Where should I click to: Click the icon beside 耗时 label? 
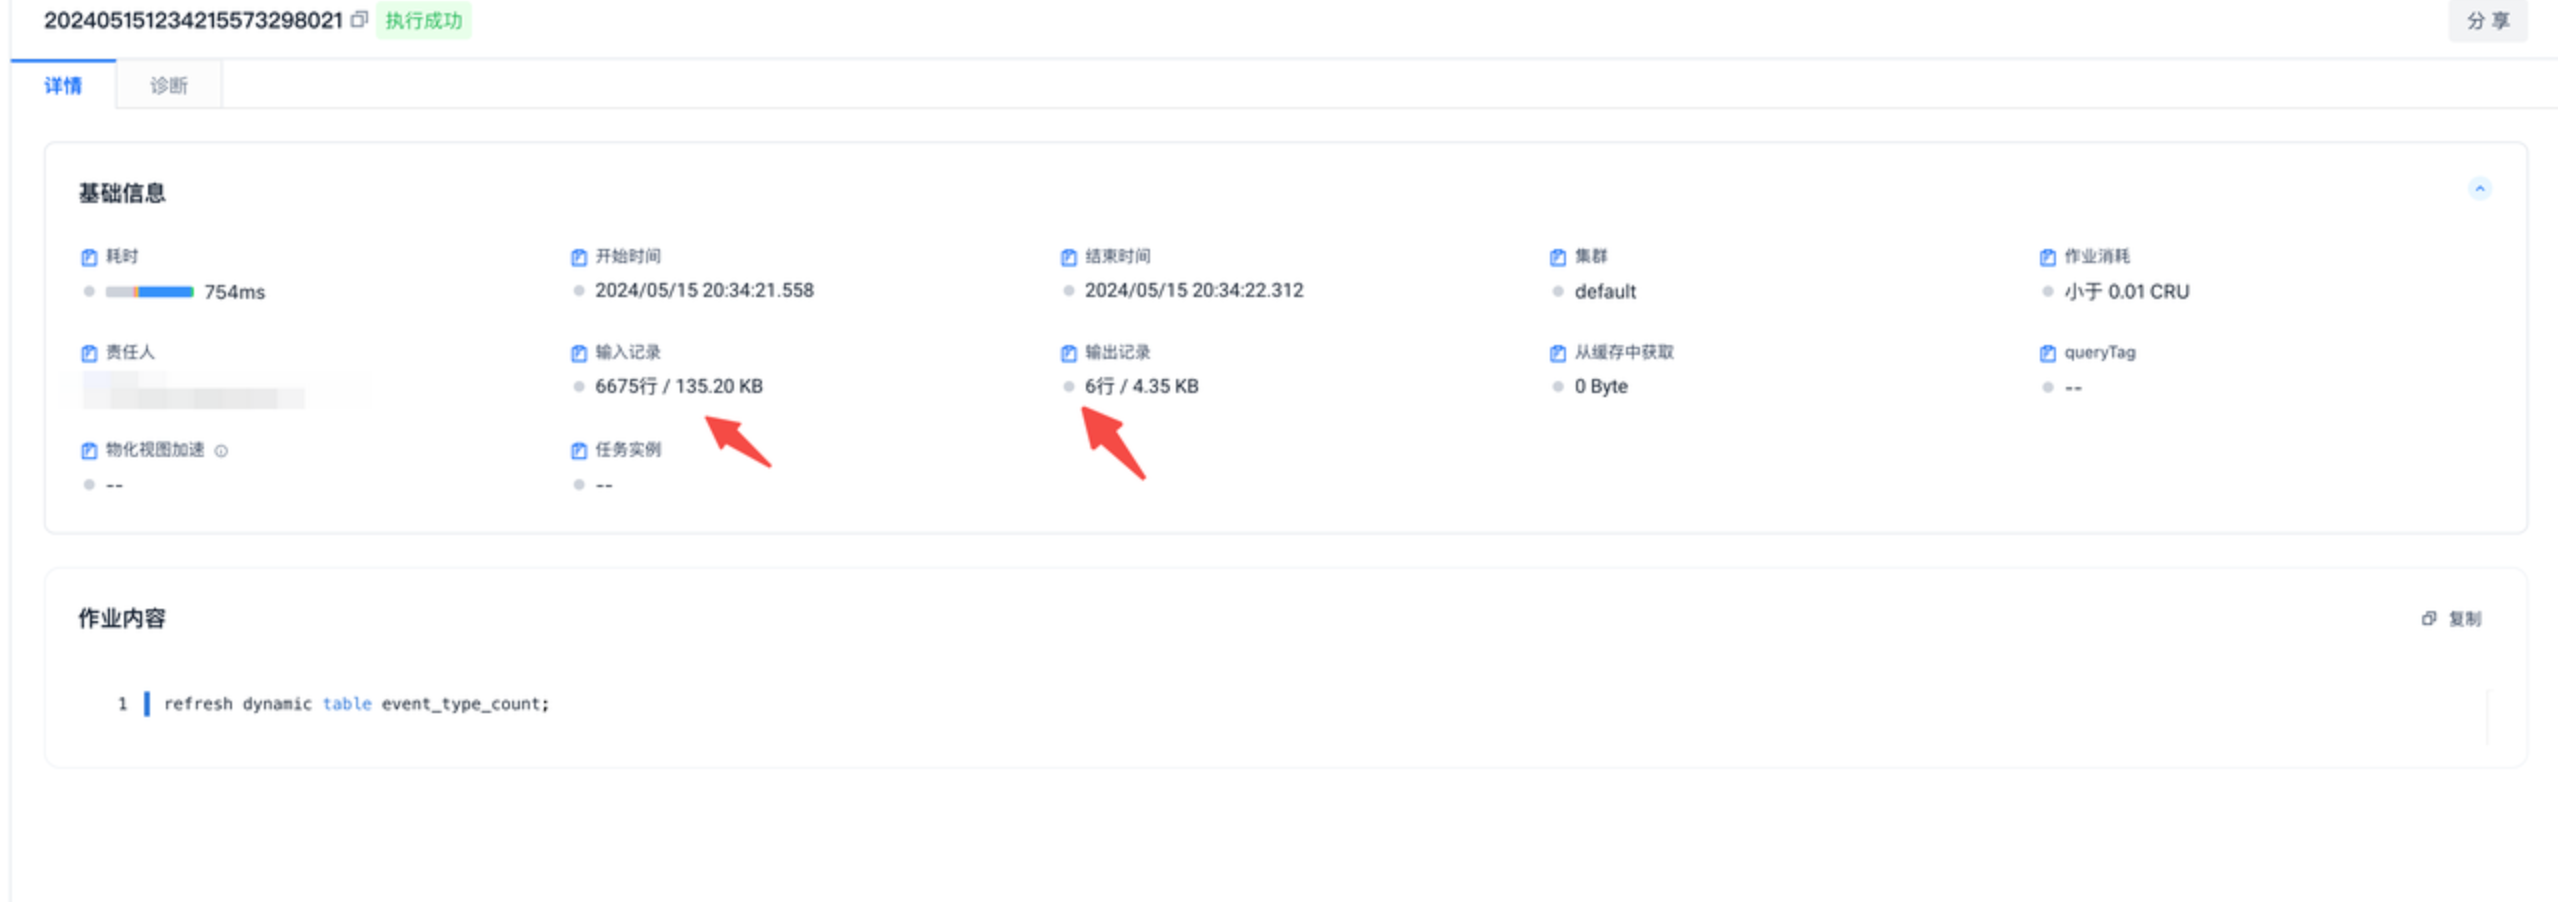pyautogui.click(x=89, y=258)
